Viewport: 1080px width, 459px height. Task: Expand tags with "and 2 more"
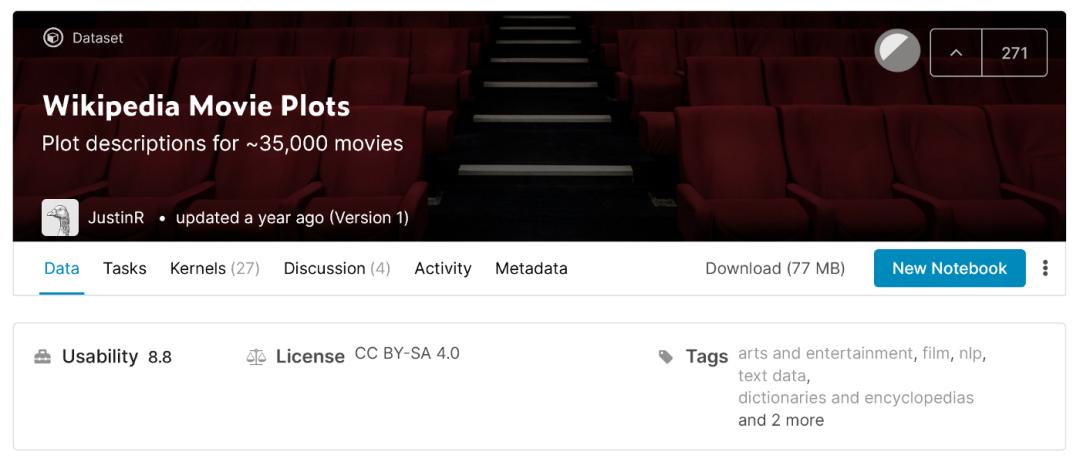(x=781, y=420)
